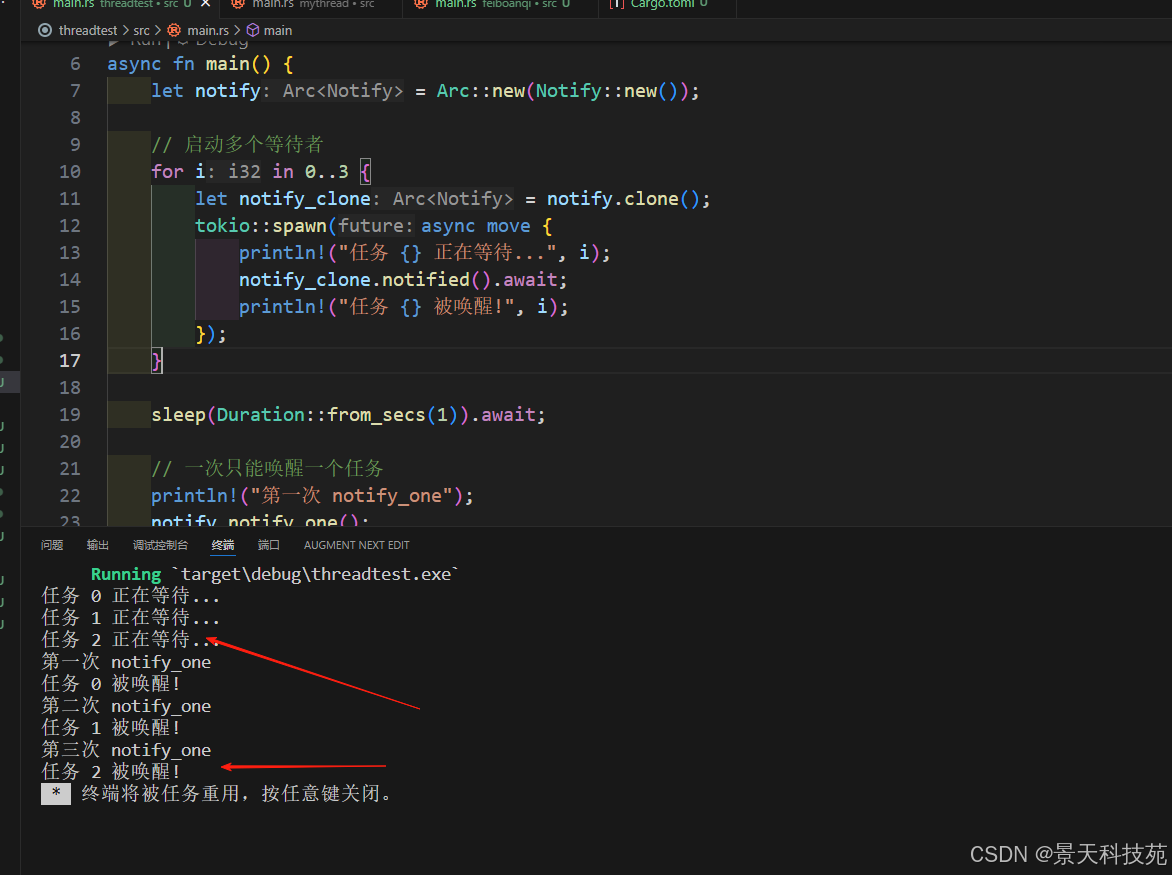
Task: Click terminal output "任务 1 正在等待..."
Action: (131, 618)
